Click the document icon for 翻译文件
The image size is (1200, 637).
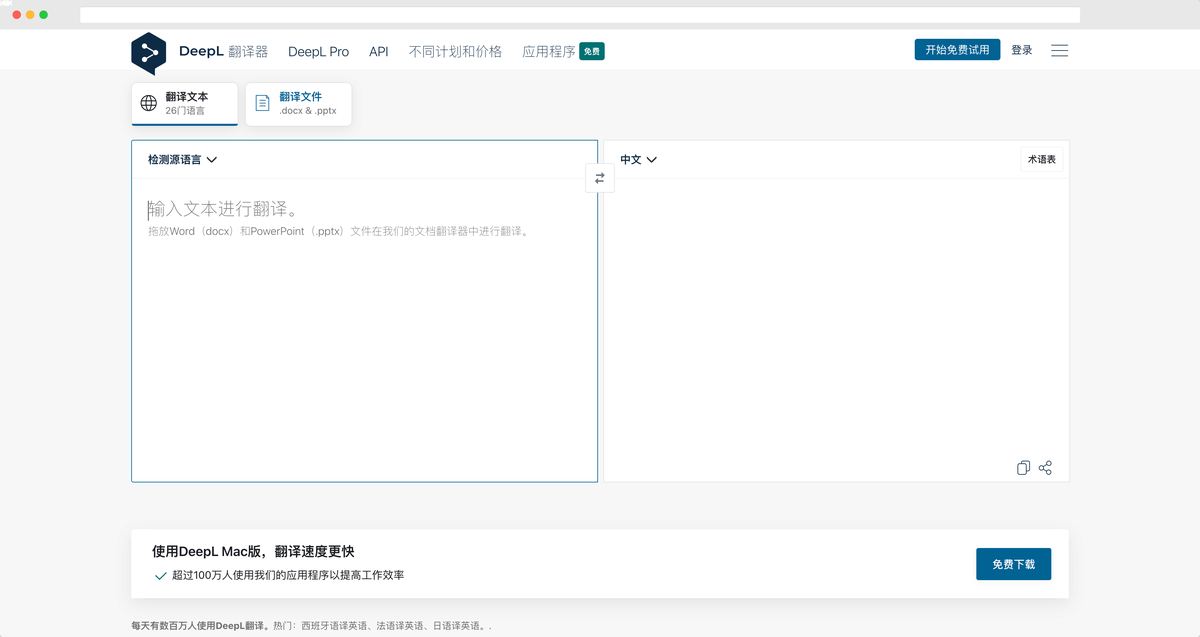click(x=262, y=103)
